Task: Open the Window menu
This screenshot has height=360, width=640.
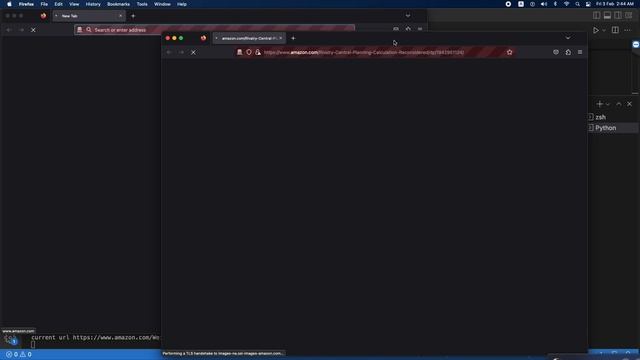Action: [162, 4]
